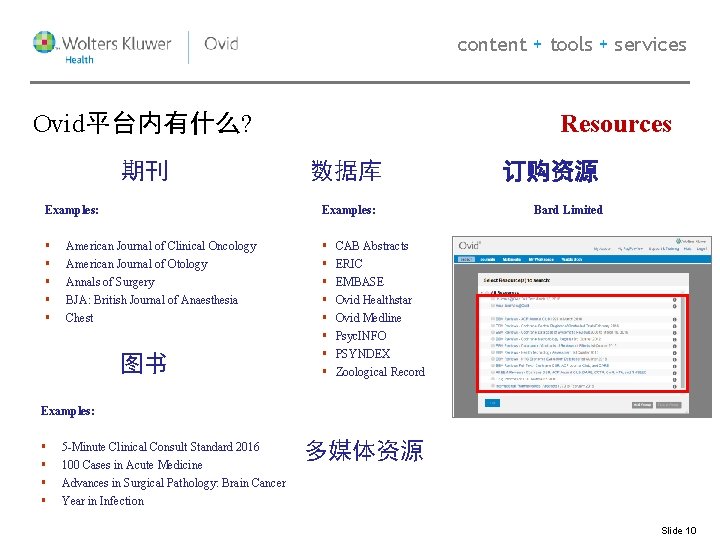
Task: Click 'Examples:' label under 数据库
Action: point(349,210)
